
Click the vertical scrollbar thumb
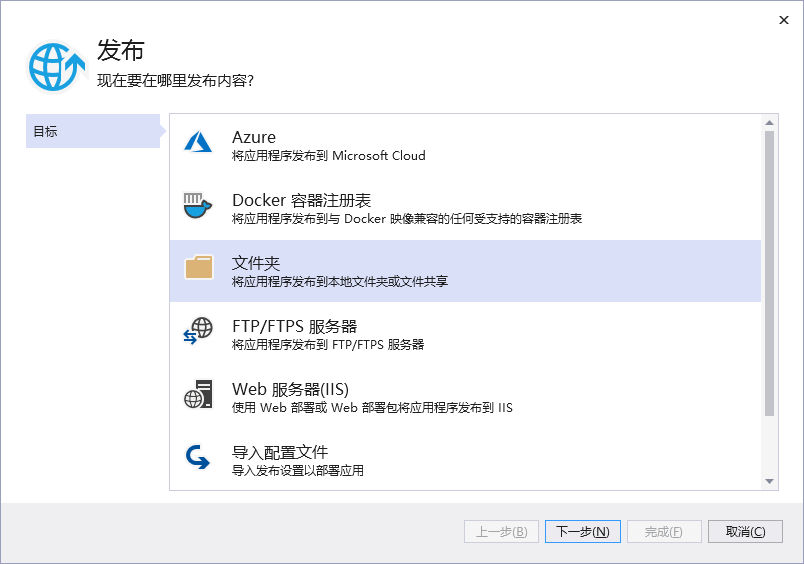(770, 270)
